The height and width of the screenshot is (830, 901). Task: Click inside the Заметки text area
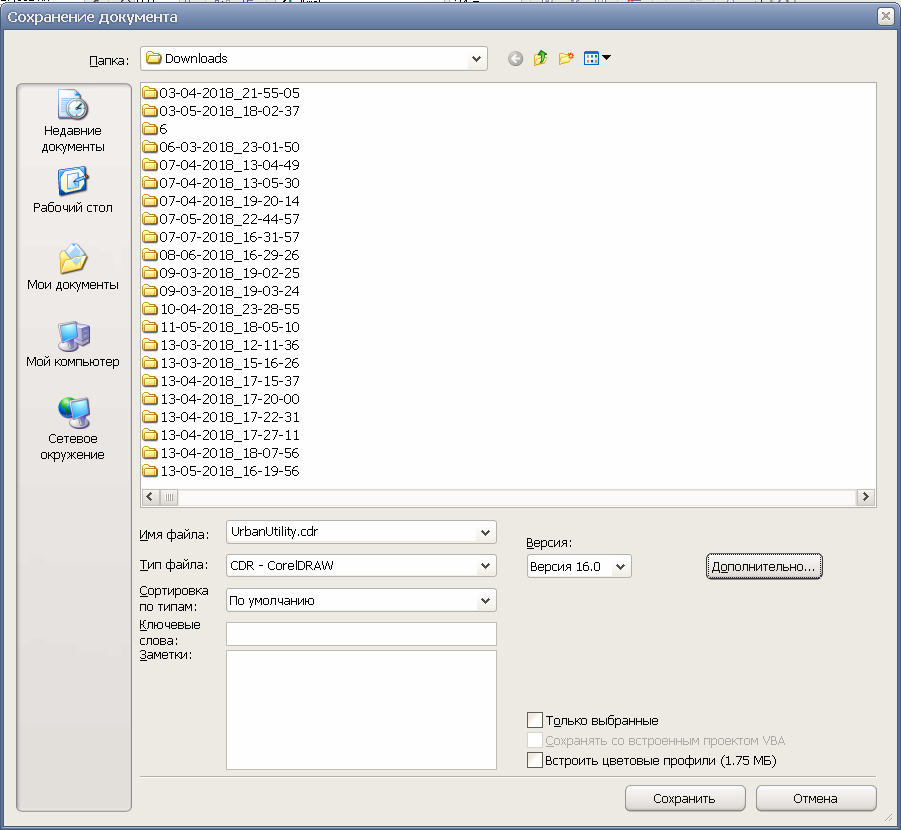pos(361,710)
